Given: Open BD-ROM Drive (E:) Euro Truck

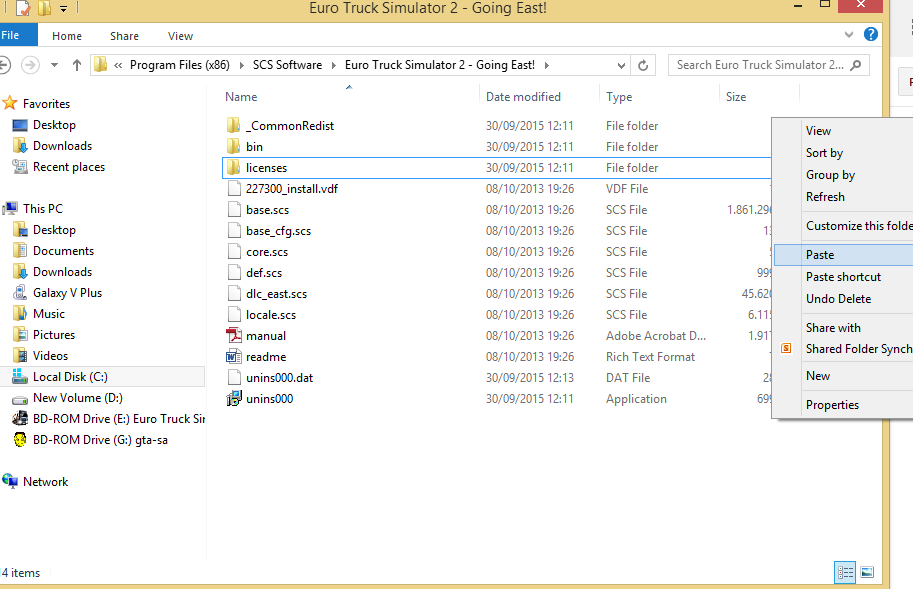Looking at the screenshot, I should [119, 418].
